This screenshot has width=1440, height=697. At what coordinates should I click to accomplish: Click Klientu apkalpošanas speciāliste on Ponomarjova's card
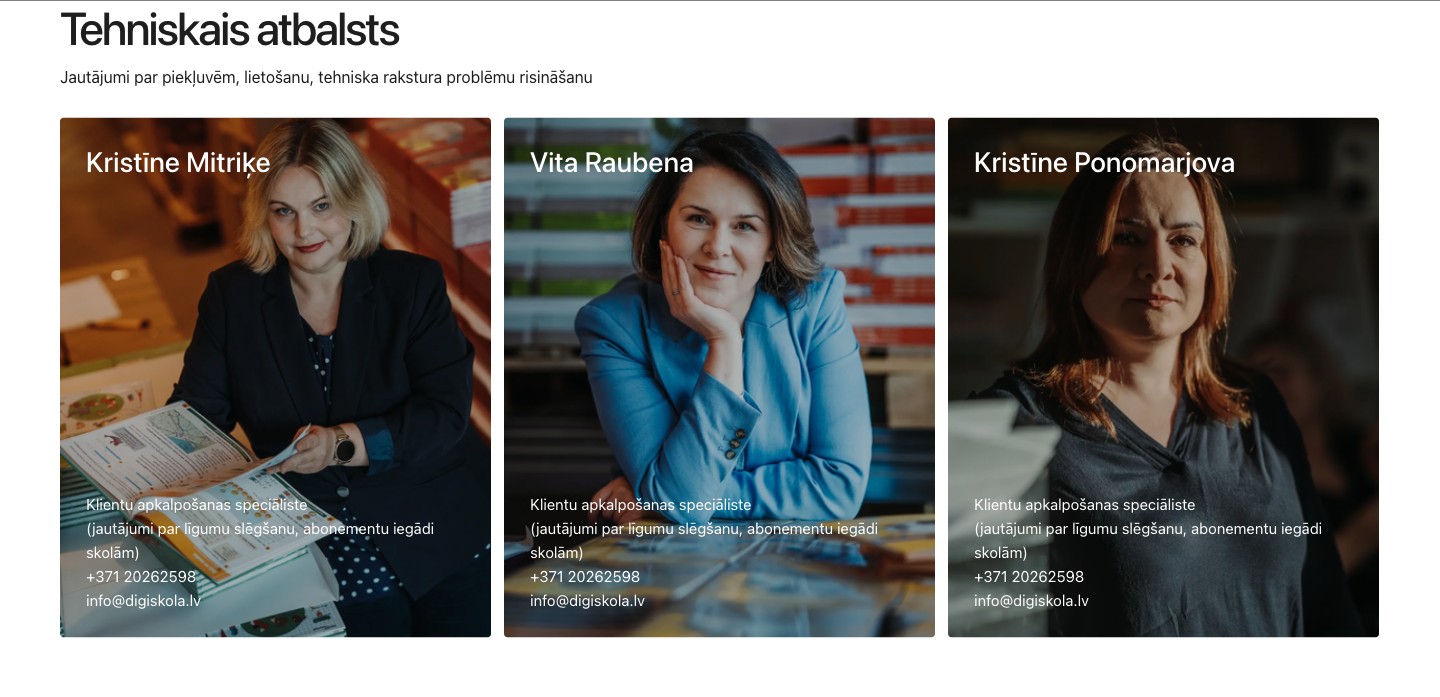click(x=1085, y=505)
